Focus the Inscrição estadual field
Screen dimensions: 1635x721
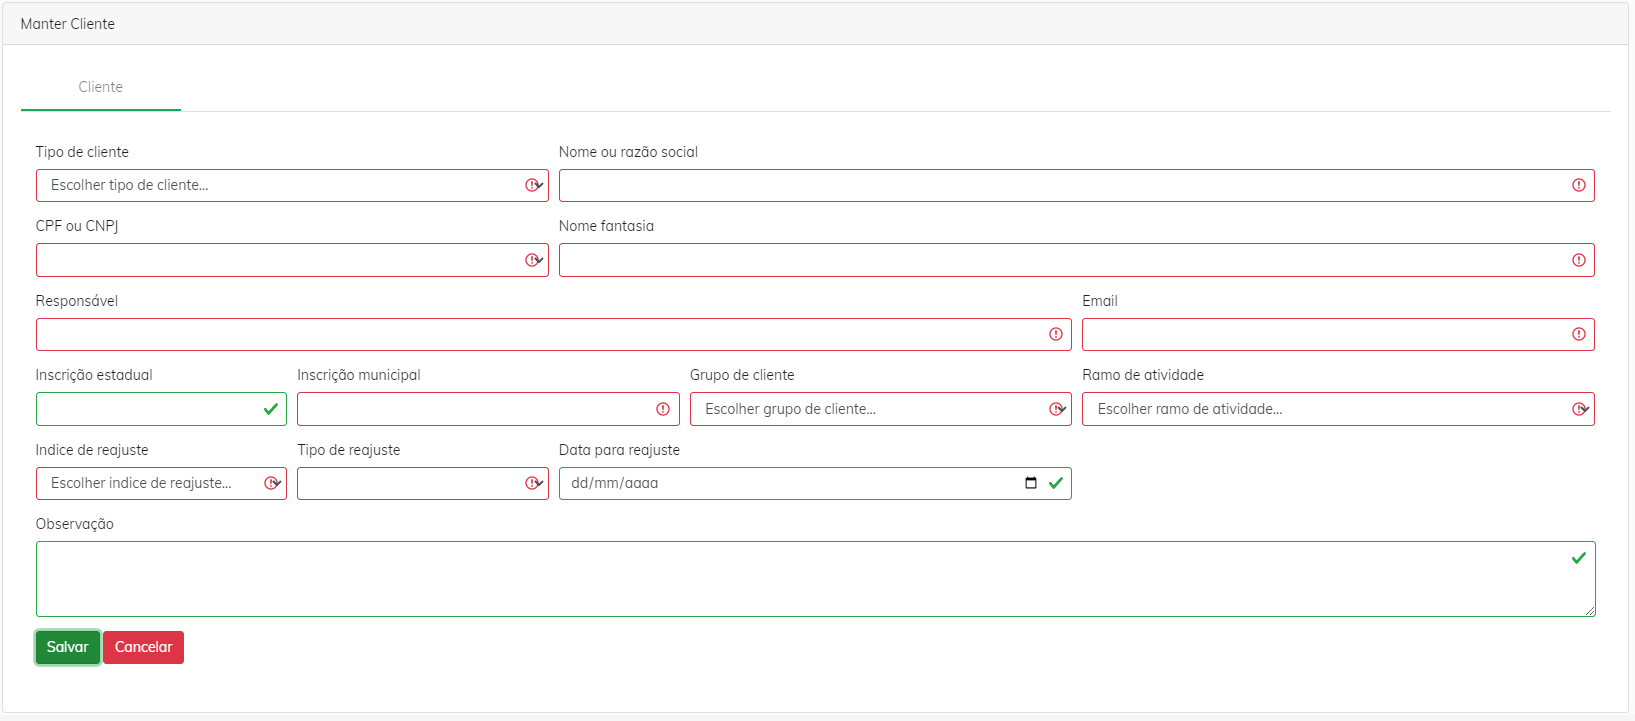pos(161,409)
